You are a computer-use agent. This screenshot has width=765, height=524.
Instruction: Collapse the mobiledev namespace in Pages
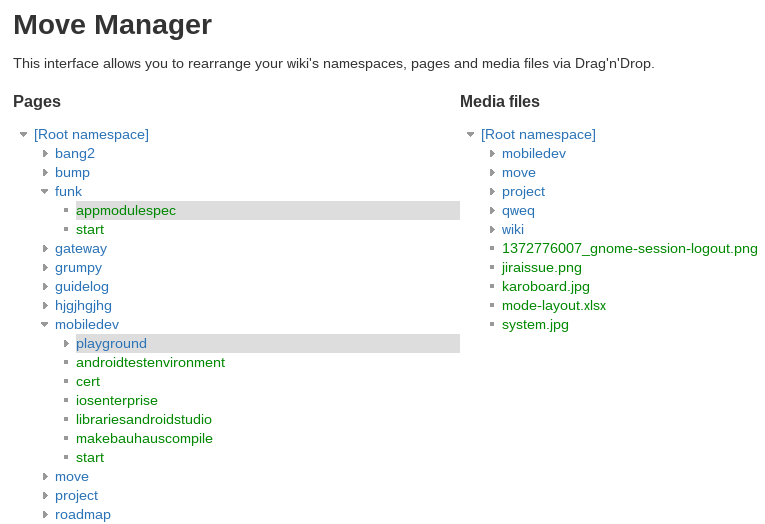(44, 324)
